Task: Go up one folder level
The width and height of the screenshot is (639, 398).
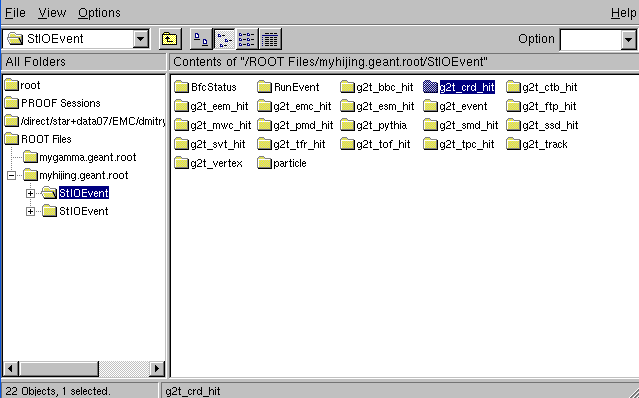Action: 170,39
